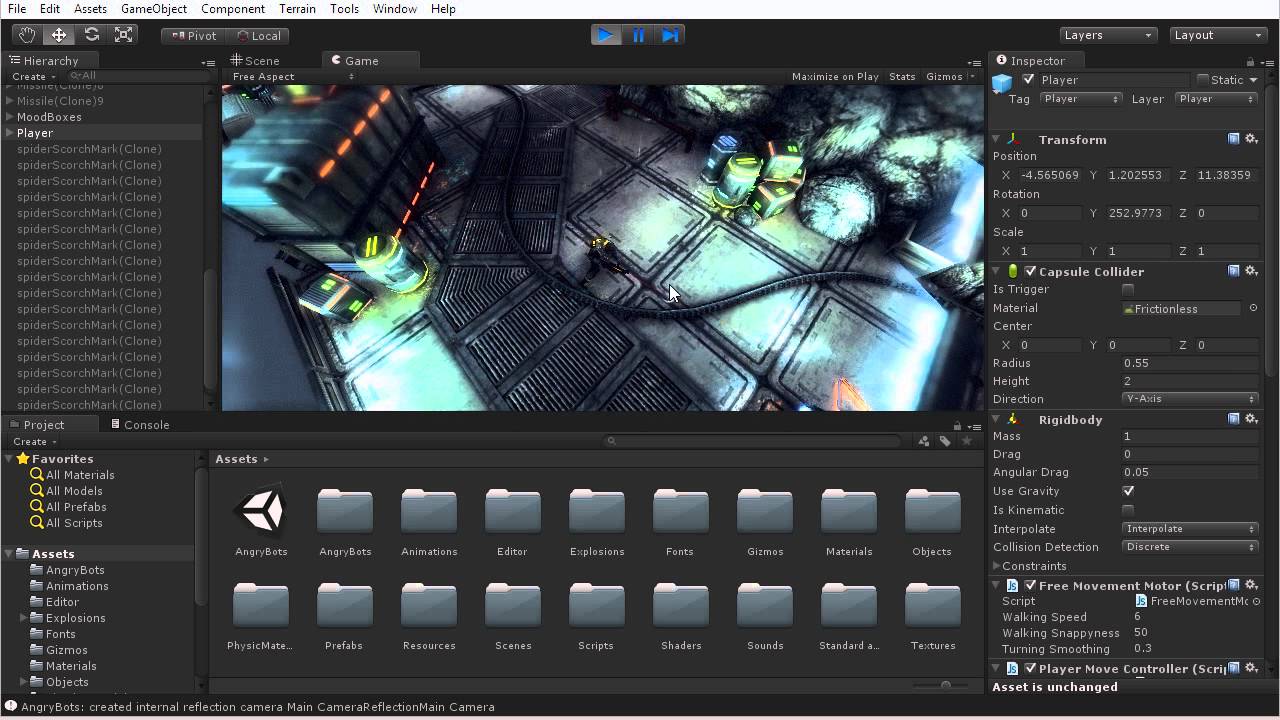Switch to the Scene tab

[255, 60]
